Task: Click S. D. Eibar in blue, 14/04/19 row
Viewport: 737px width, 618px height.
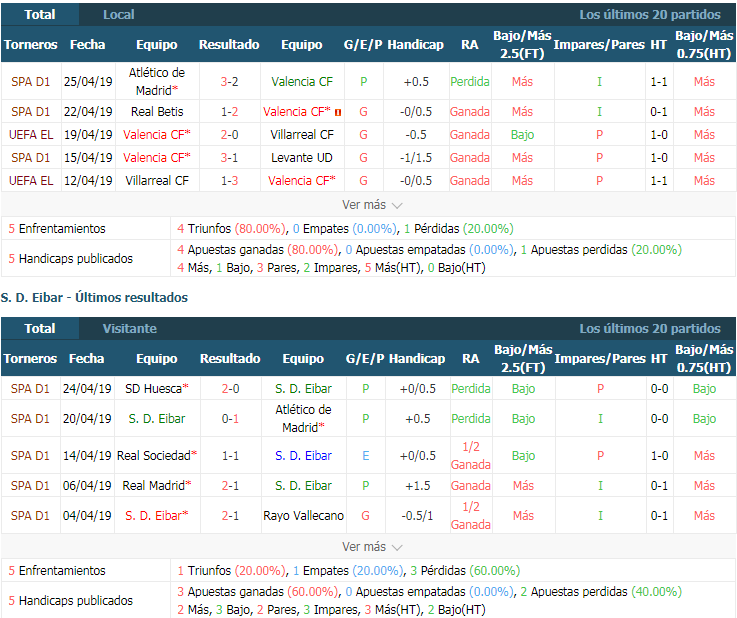Action: click(x=303, y=455)
